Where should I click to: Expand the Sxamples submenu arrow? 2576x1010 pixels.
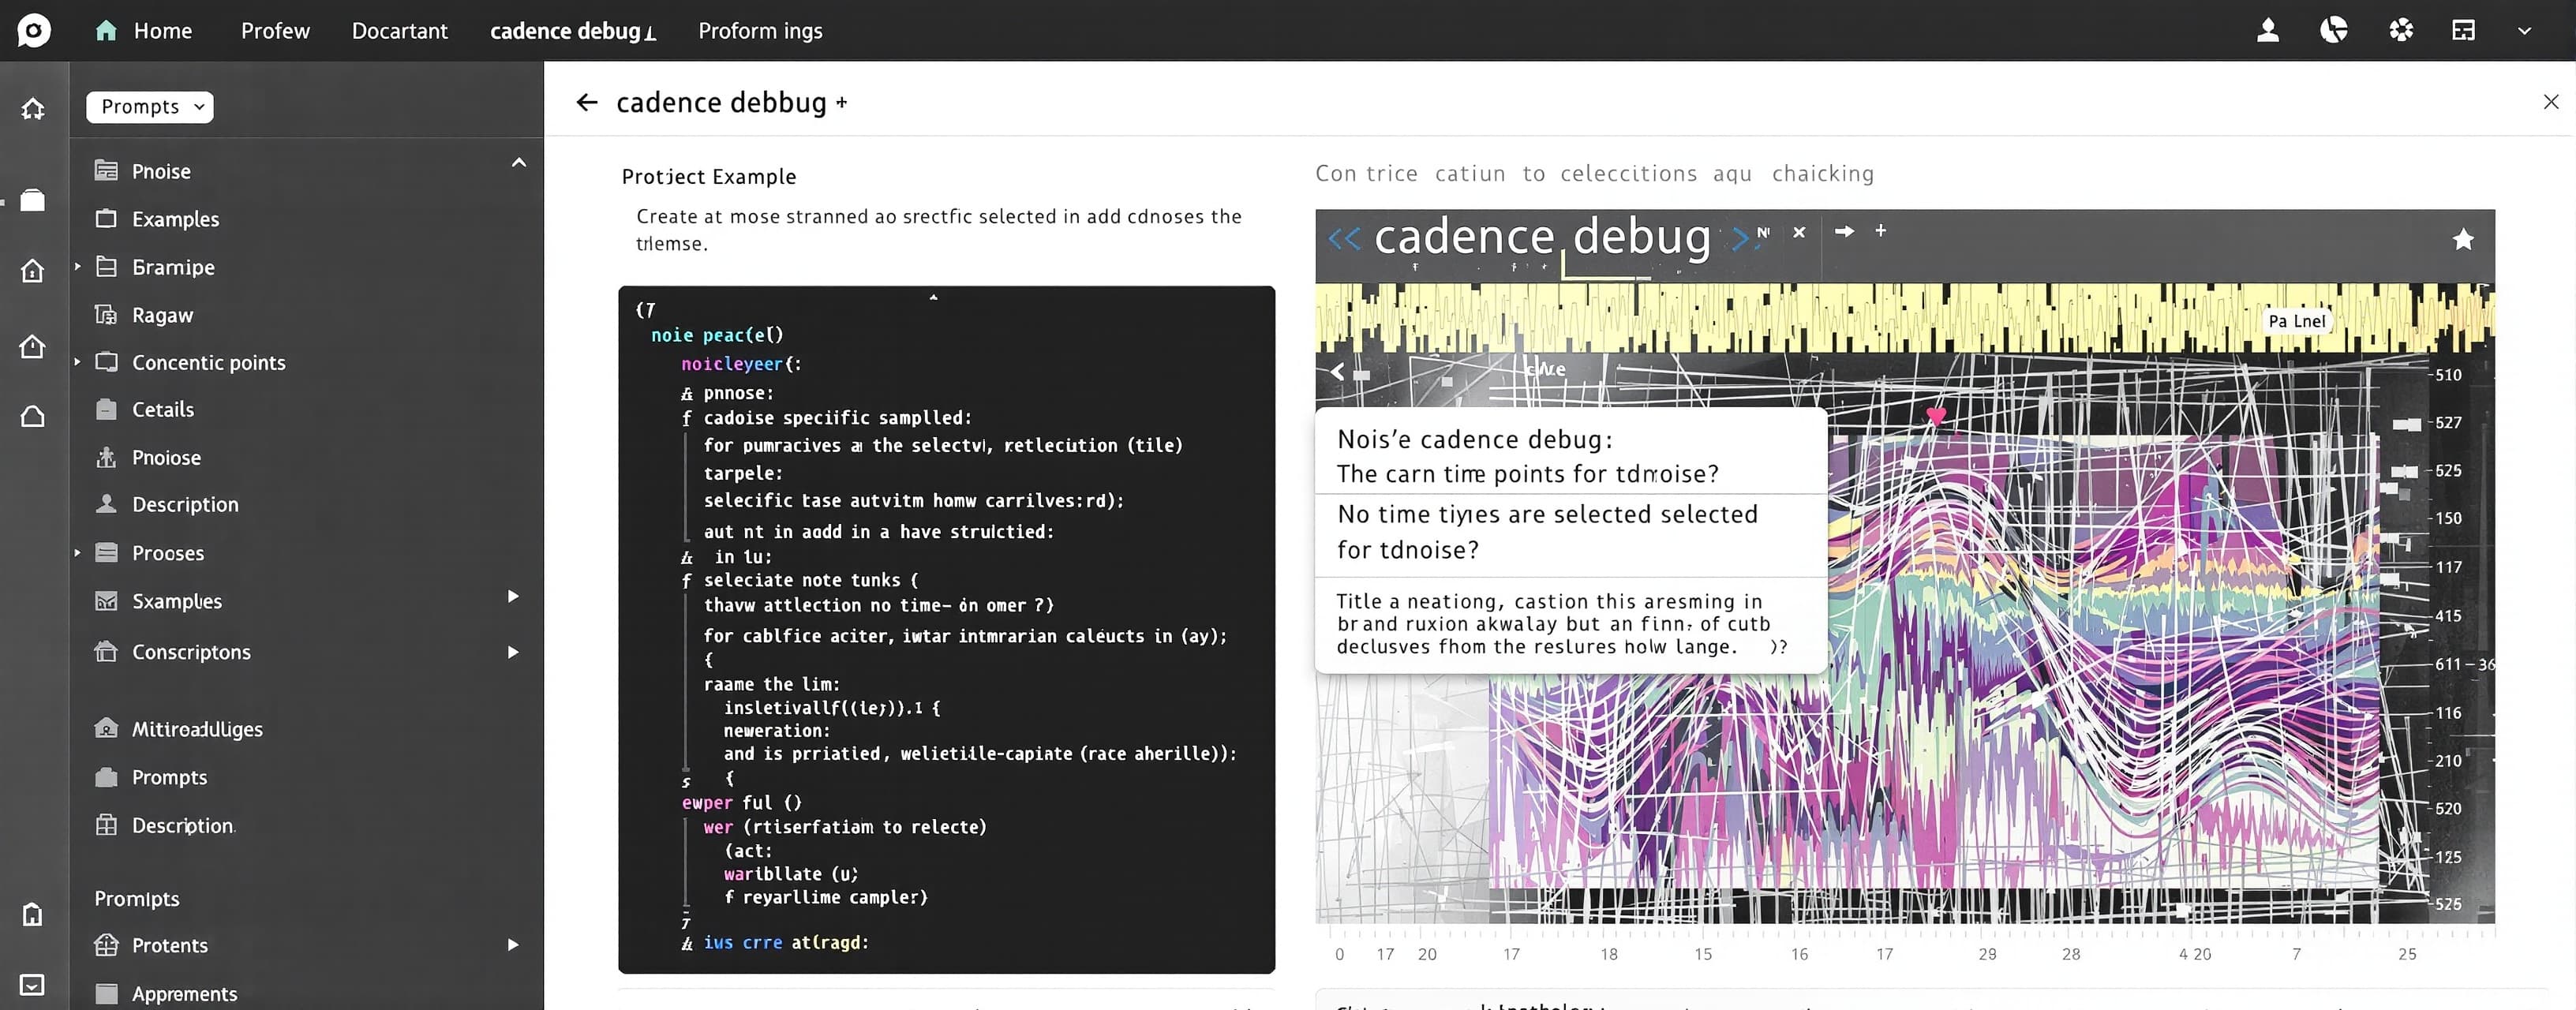pos(513,596)
